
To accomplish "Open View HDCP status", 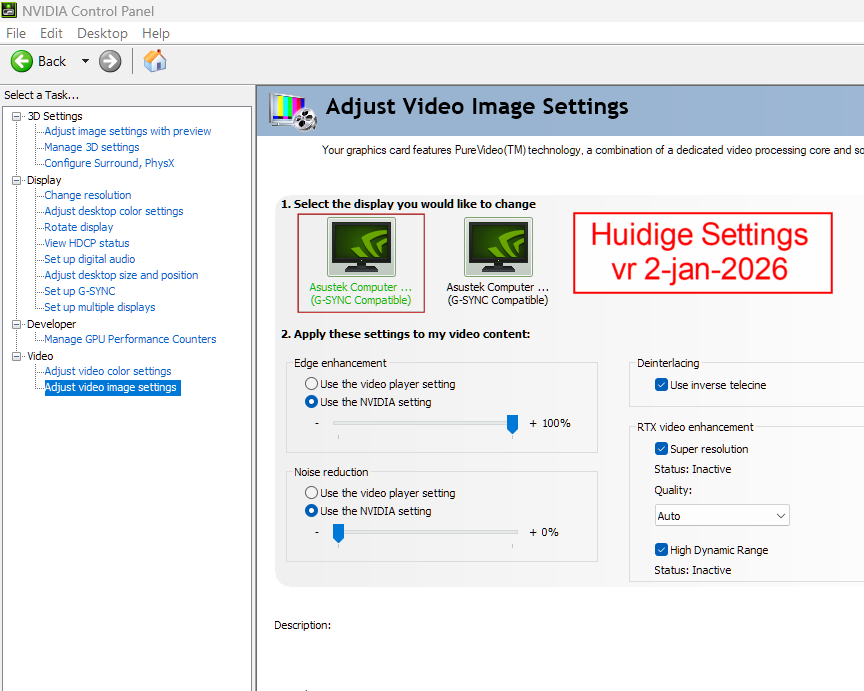I will 87,243.
